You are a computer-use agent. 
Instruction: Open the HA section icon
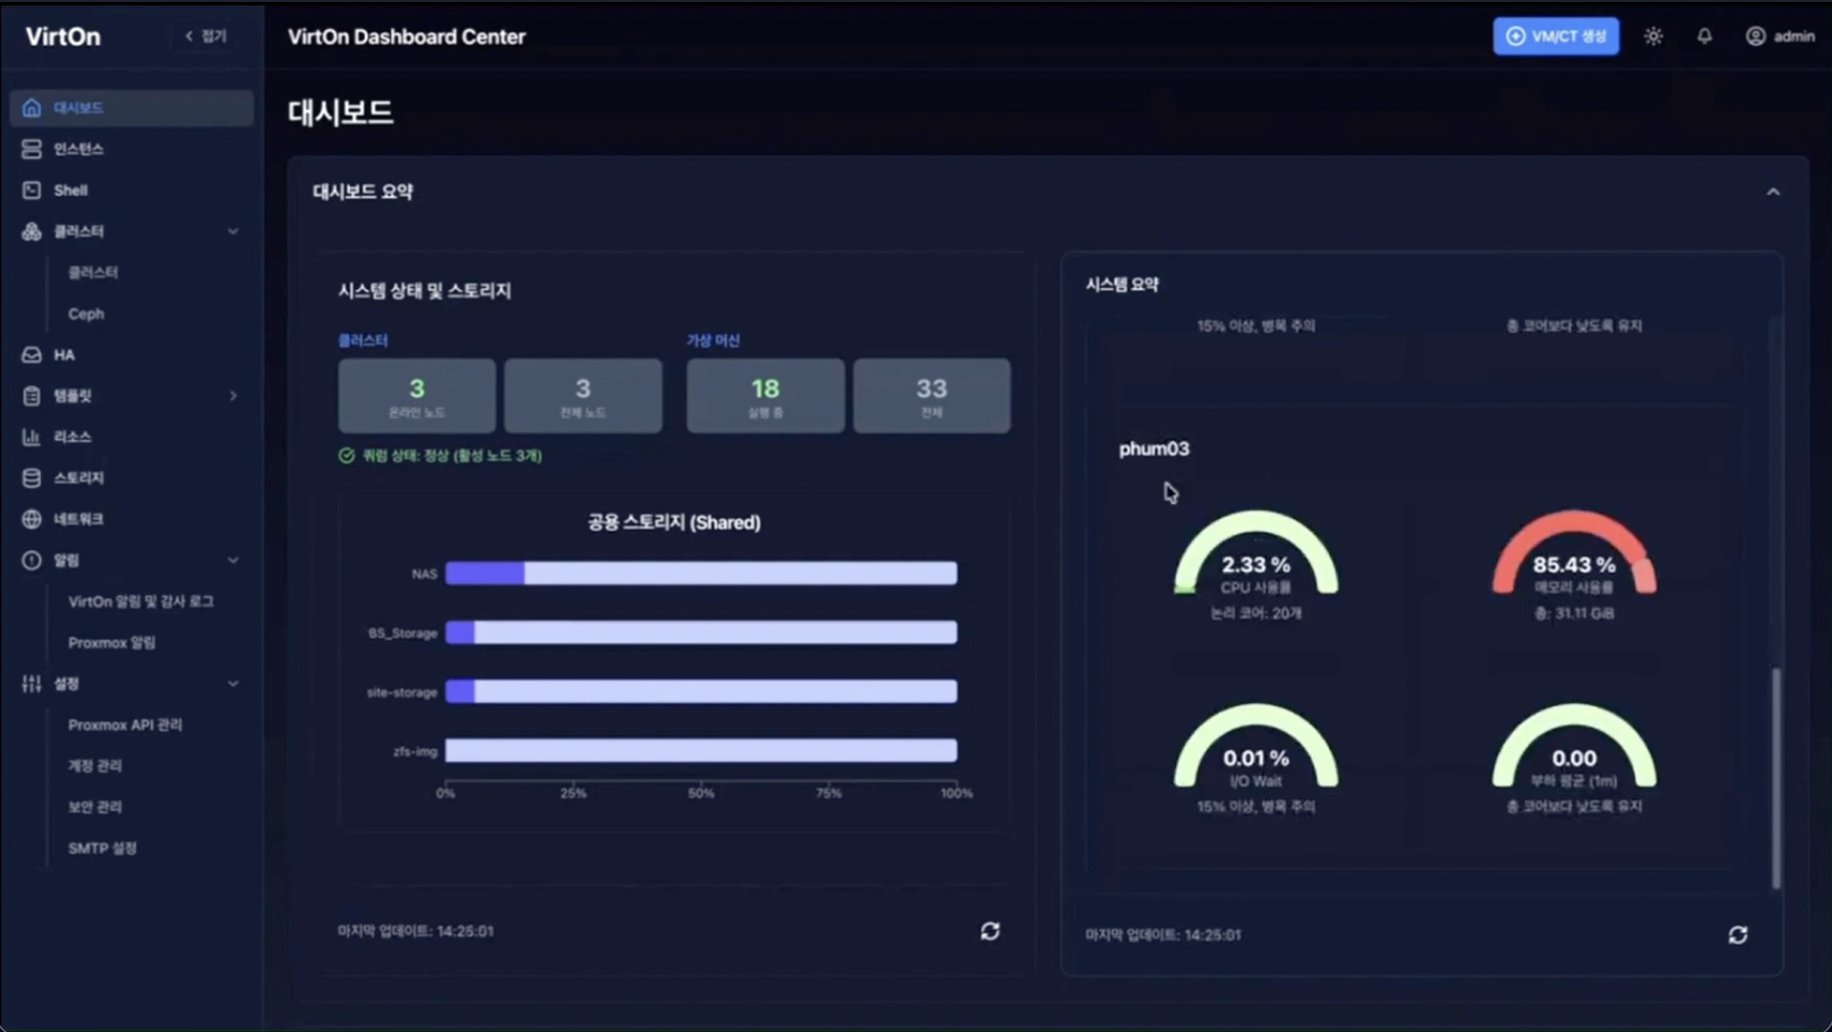32,355
